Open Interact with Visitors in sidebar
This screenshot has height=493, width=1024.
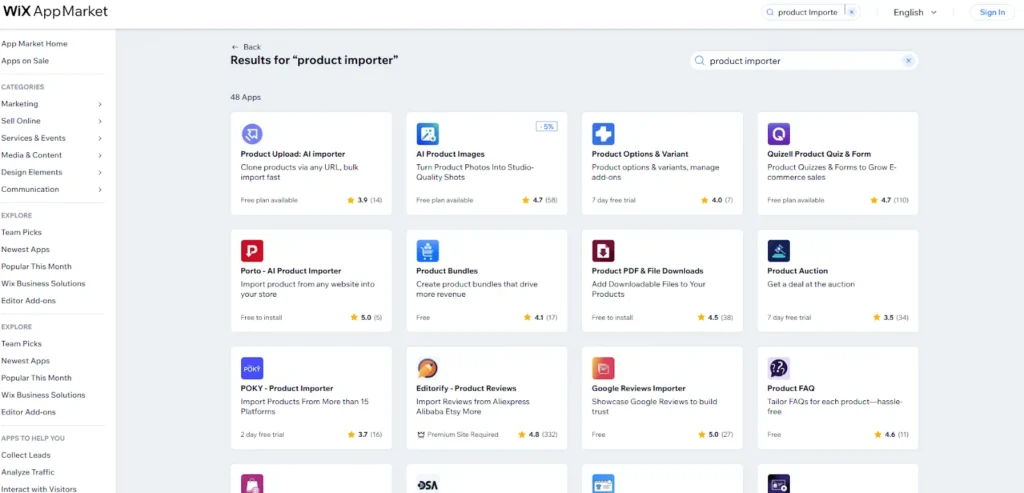[39, 489]
